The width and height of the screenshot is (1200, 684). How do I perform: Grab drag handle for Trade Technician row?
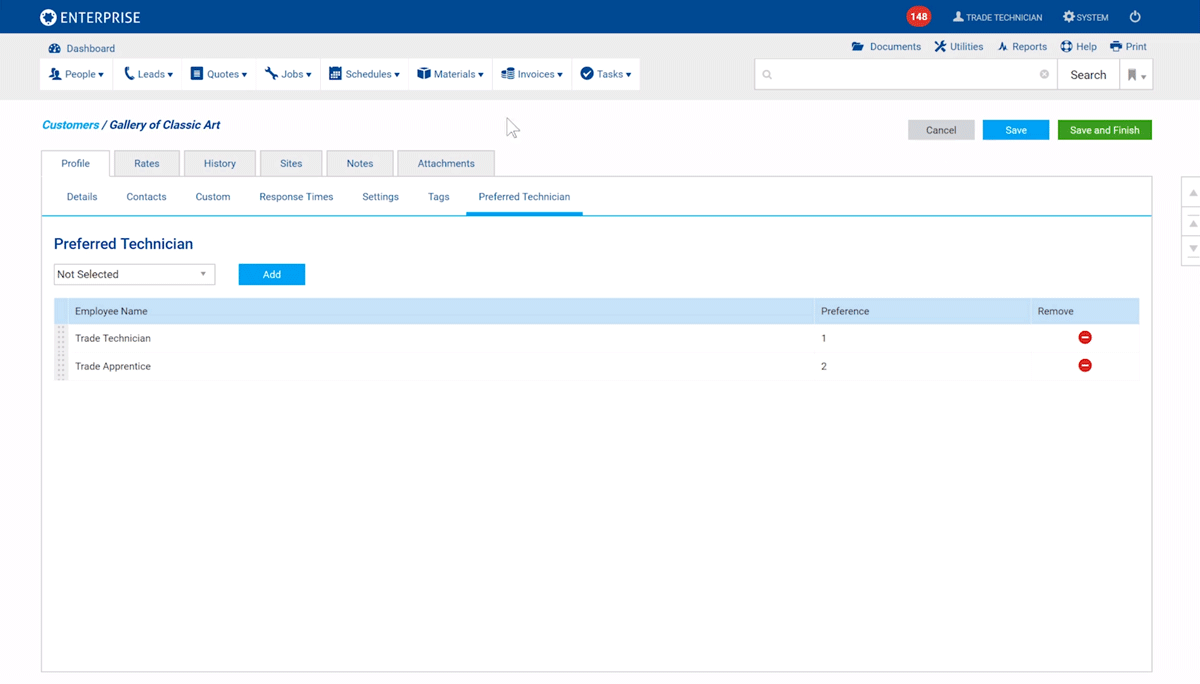click(x=61, y=338)
